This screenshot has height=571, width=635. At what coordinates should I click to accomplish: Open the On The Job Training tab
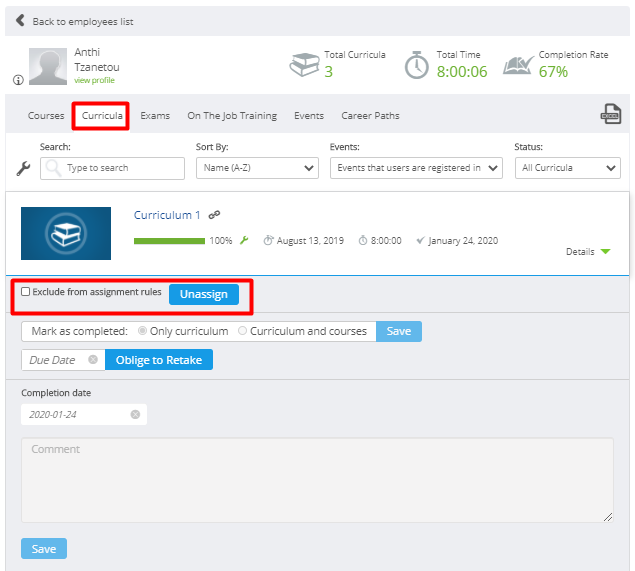pos(232,115)
